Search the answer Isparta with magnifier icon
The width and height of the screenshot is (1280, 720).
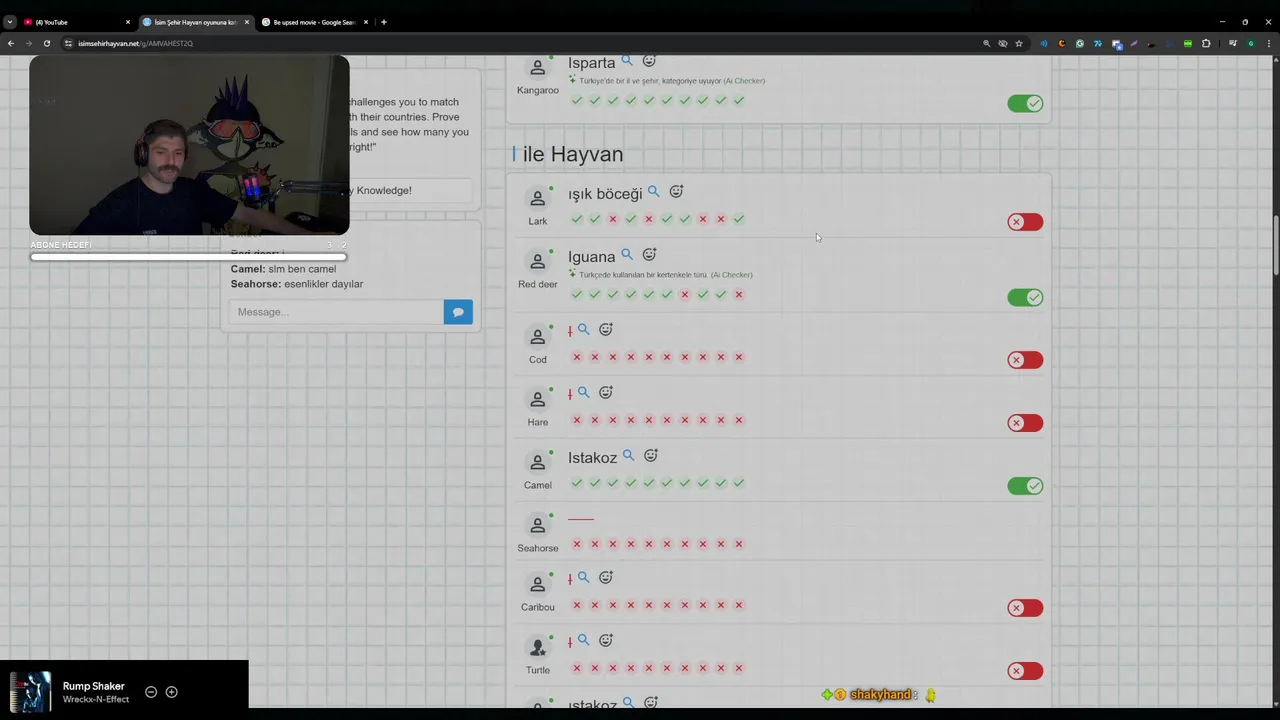(627, 61)
